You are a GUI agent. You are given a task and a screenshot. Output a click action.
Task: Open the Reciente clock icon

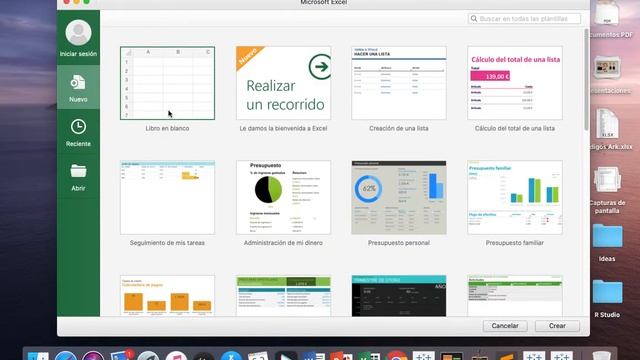pyautogui.click(x=78, y=127)
